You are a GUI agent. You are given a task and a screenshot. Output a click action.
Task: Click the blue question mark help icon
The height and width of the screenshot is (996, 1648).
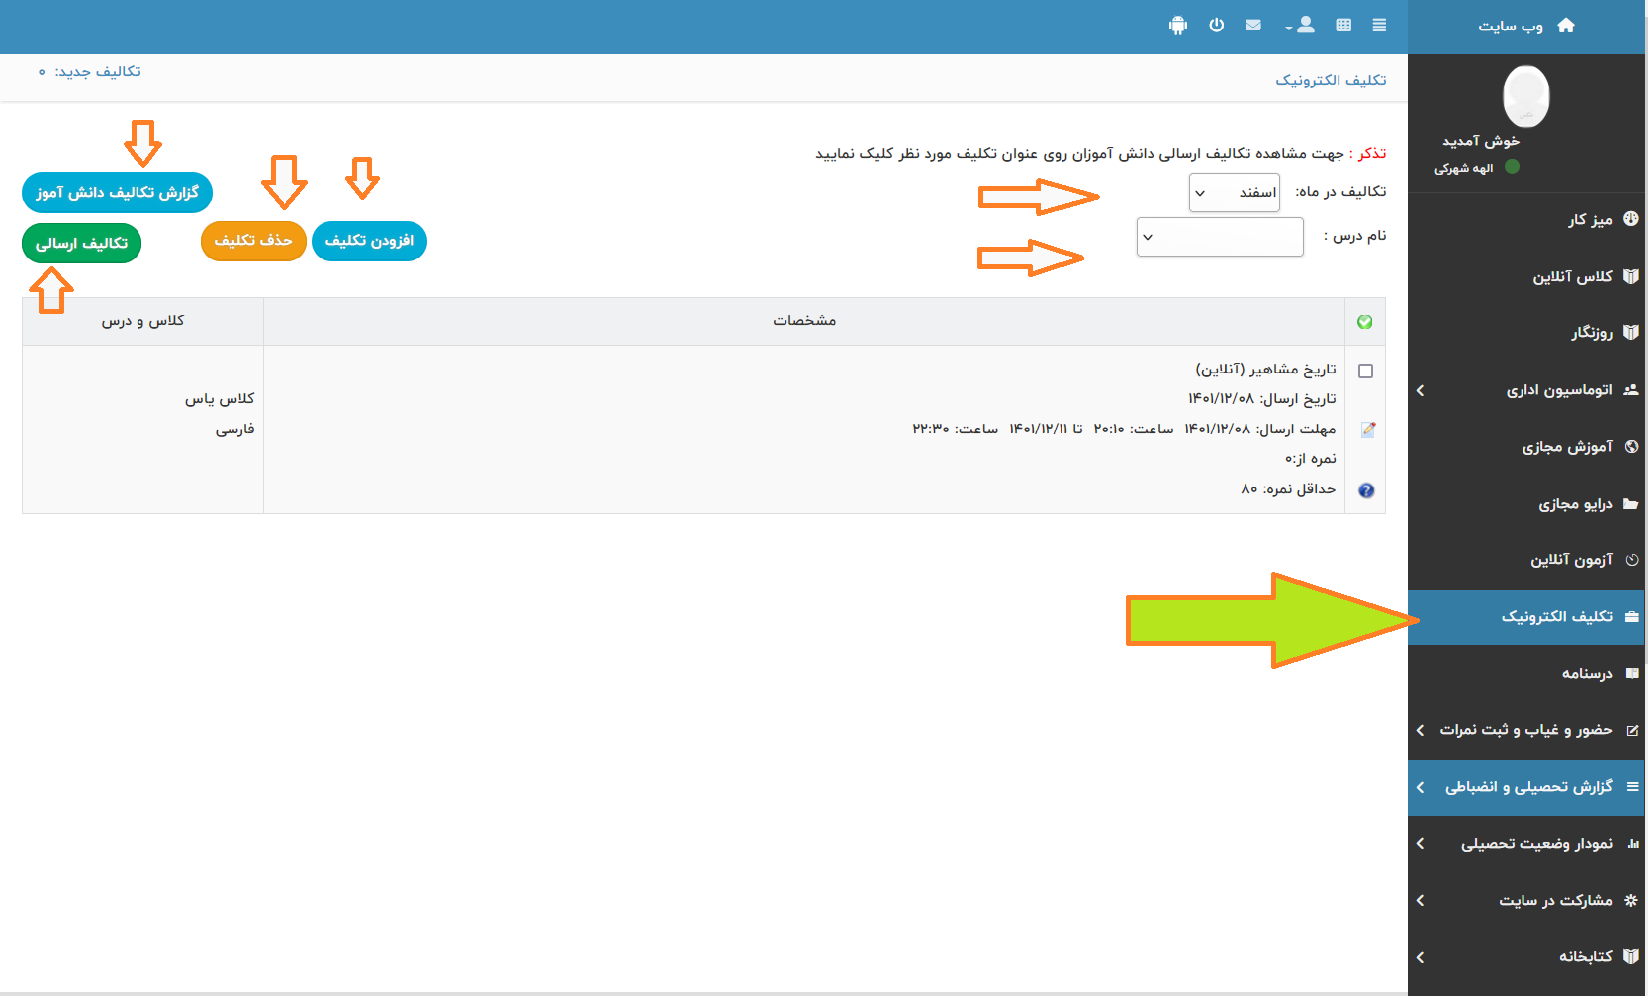click(x=1366, y=490)
